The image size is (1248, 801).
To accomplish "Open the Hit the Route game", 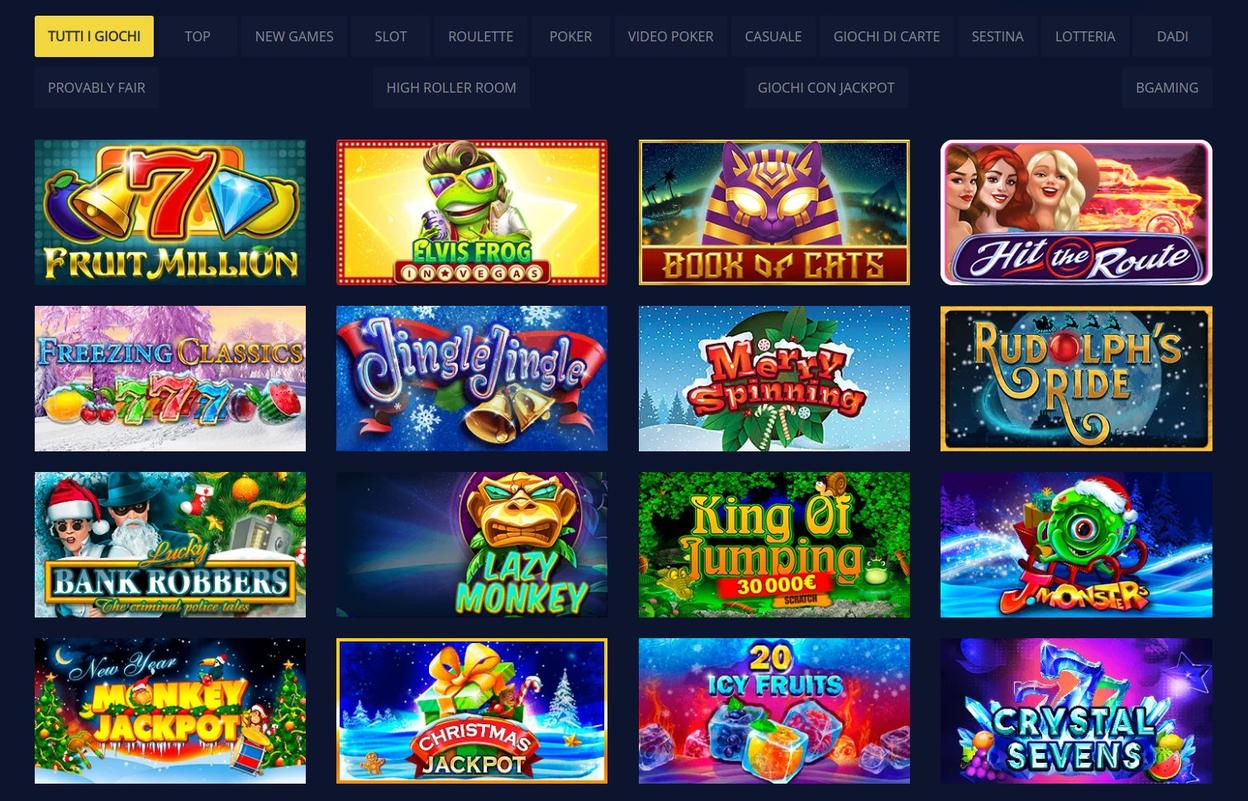I will pos(1076,212).
